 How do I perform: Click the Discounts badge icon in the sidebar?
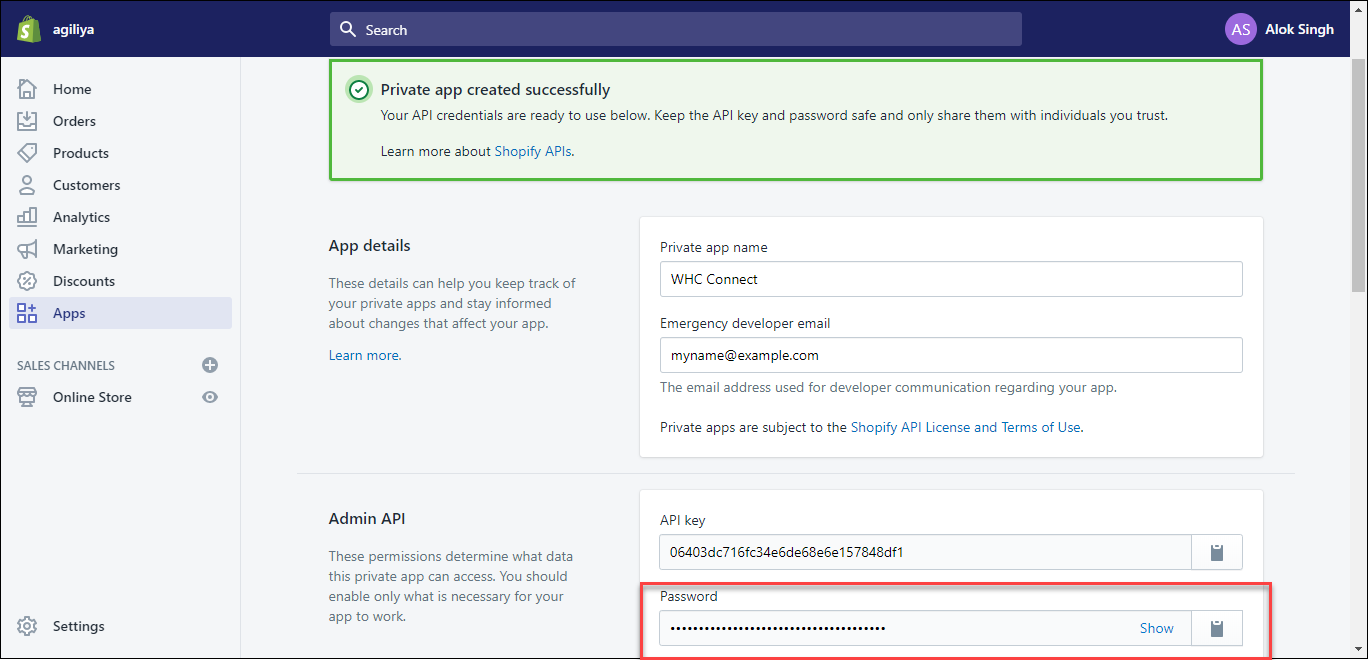[27, 281]
